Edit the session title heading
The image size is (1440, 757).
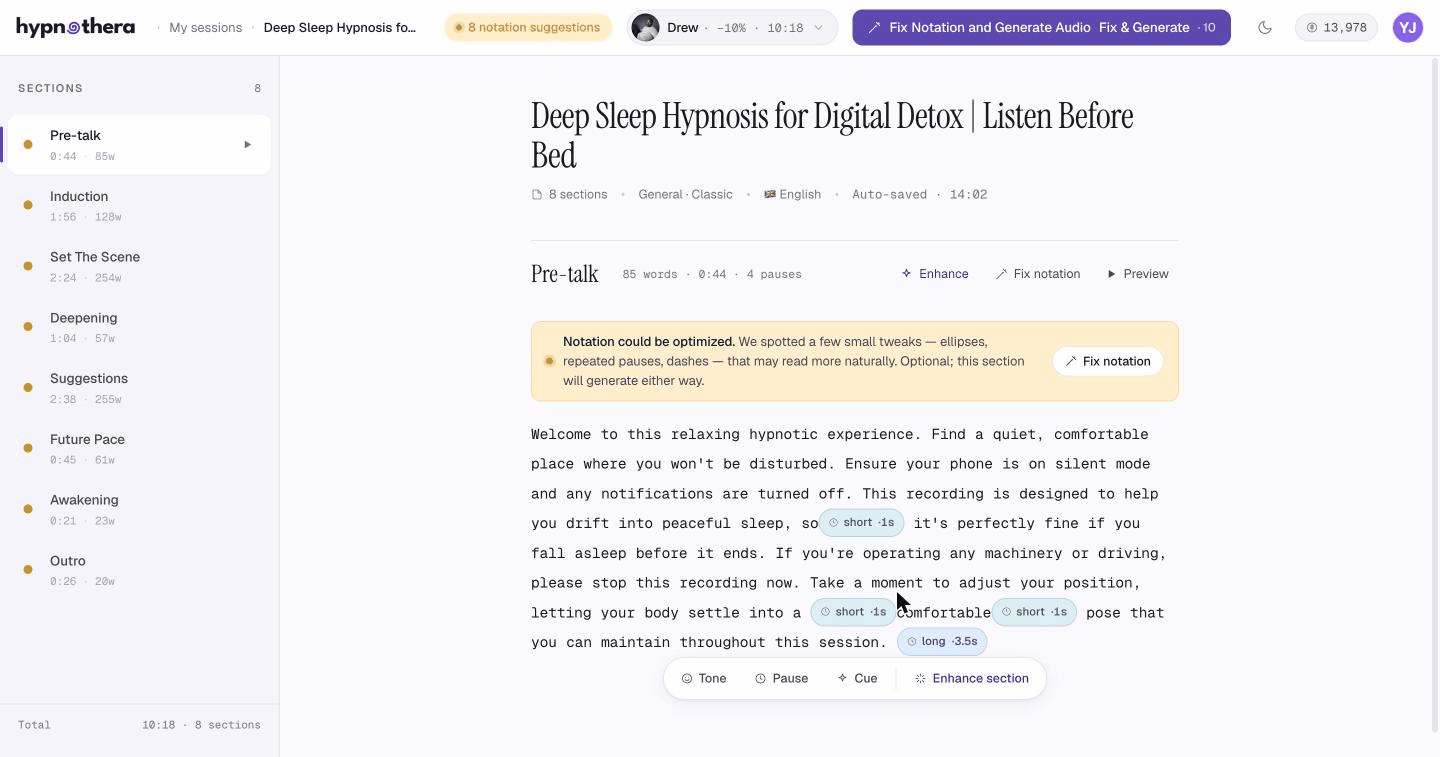832,135
